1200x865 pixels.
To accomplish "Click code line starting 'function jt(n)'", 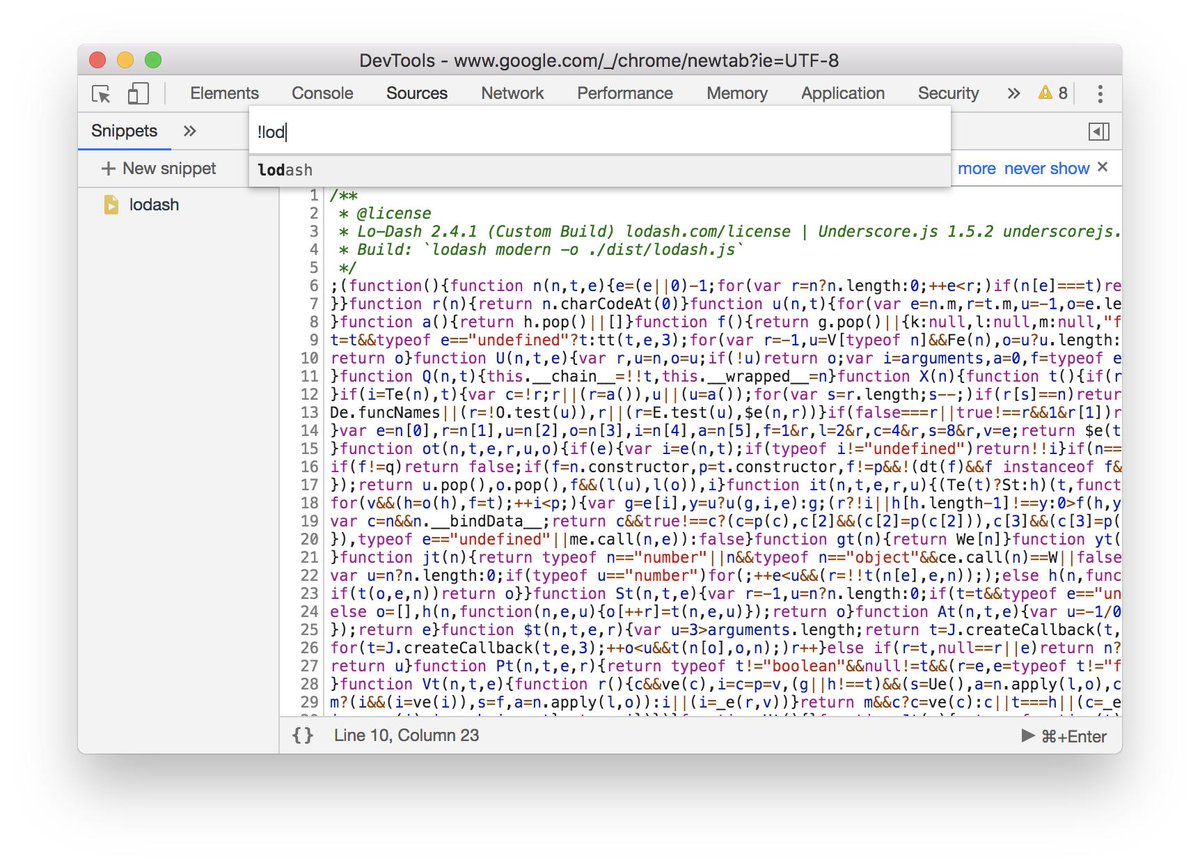I will click(725, 557).
